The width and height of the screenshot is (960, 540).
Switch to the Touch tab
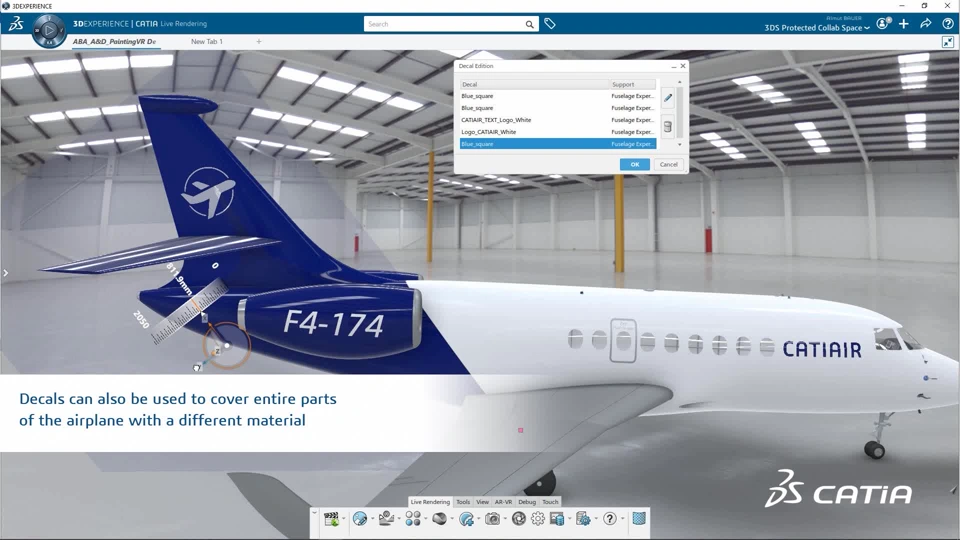(x=550, y=502)
